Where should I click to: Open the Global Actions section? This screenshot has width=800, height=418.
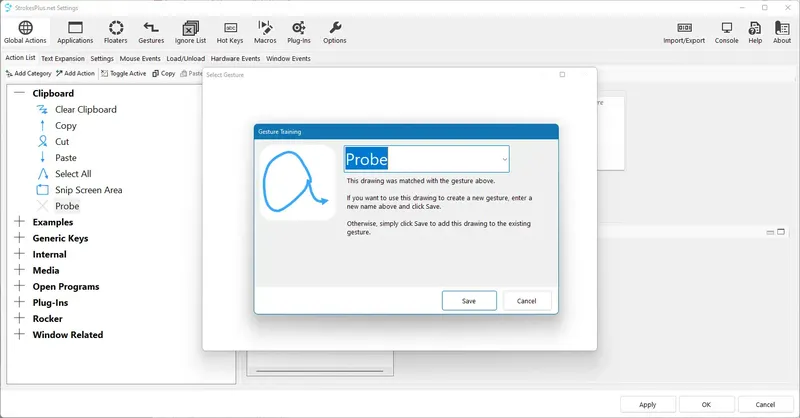coord(25,32)
